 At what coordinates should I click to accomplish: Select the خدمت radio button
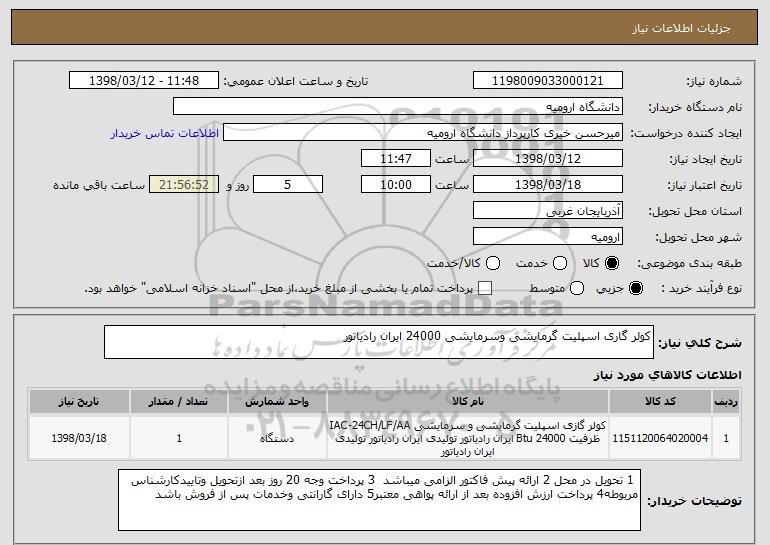coord(560,264)
